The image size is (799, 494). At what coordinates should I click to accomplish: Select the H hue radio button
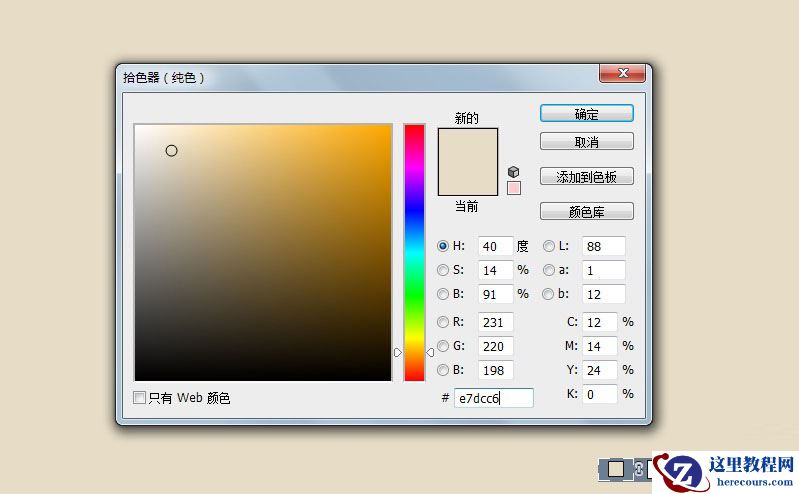[x=443, y=246]
